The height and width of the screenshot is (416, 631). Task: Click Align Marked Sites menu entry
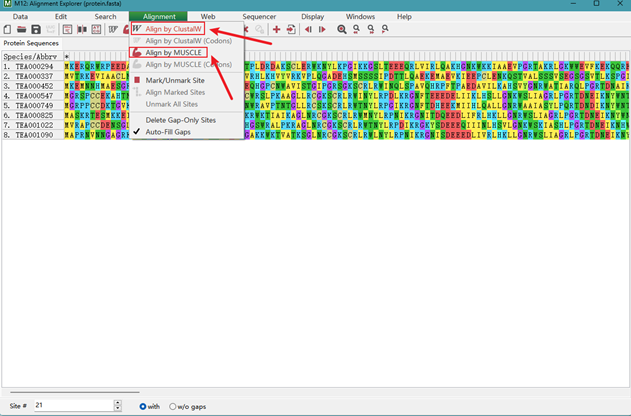[x=175, y=92]
